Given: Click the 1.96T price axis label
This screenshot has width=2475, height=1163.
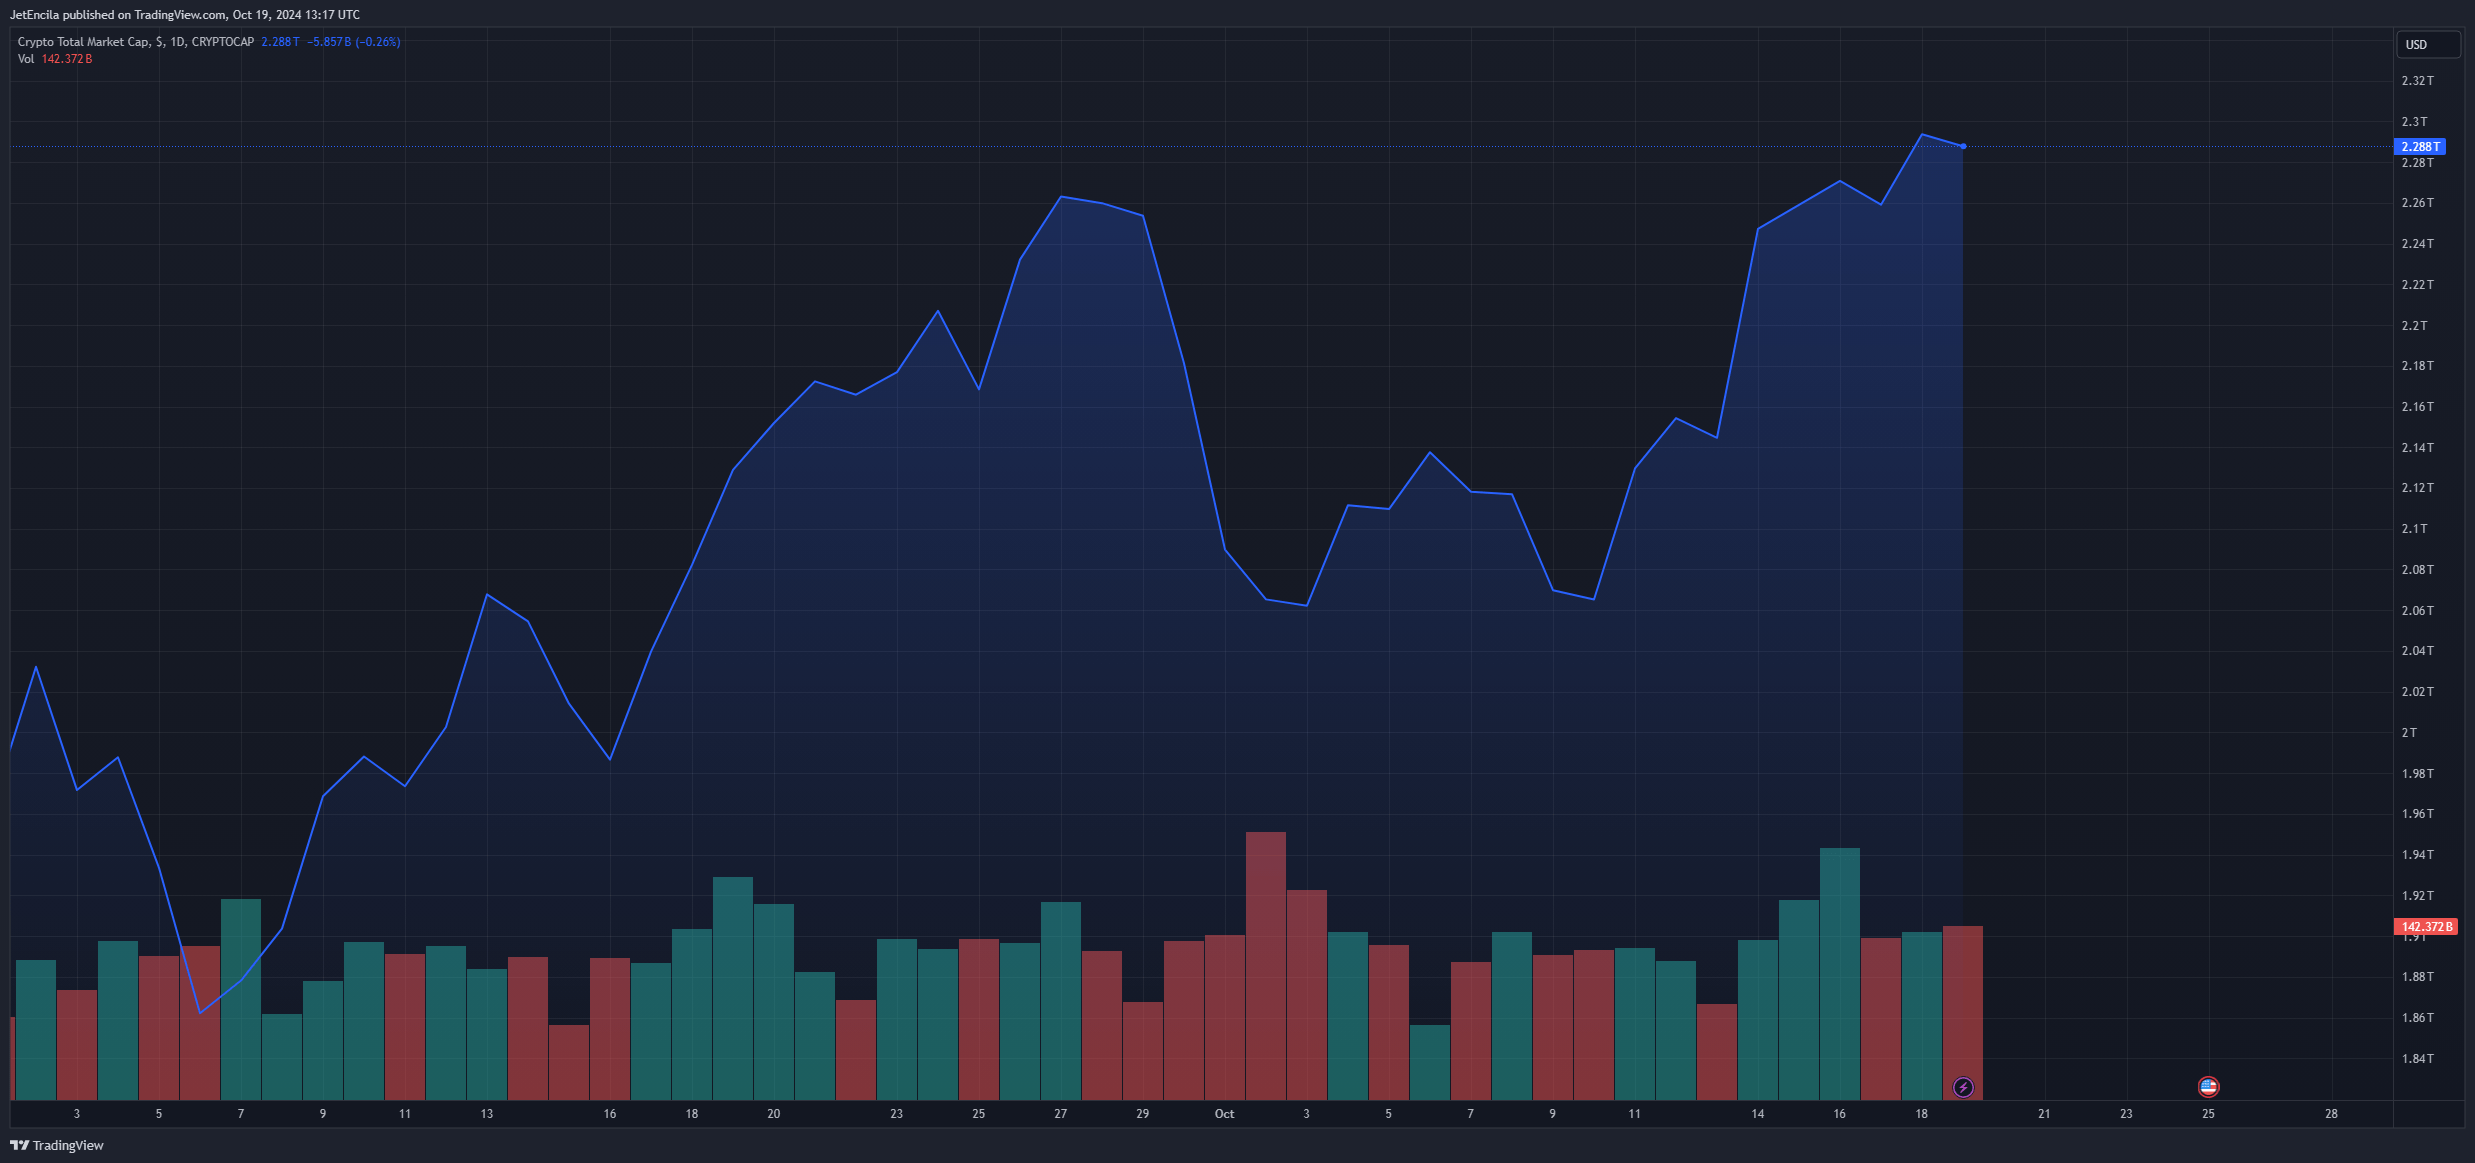Looking at the screenshot, I should (2418, 814).
